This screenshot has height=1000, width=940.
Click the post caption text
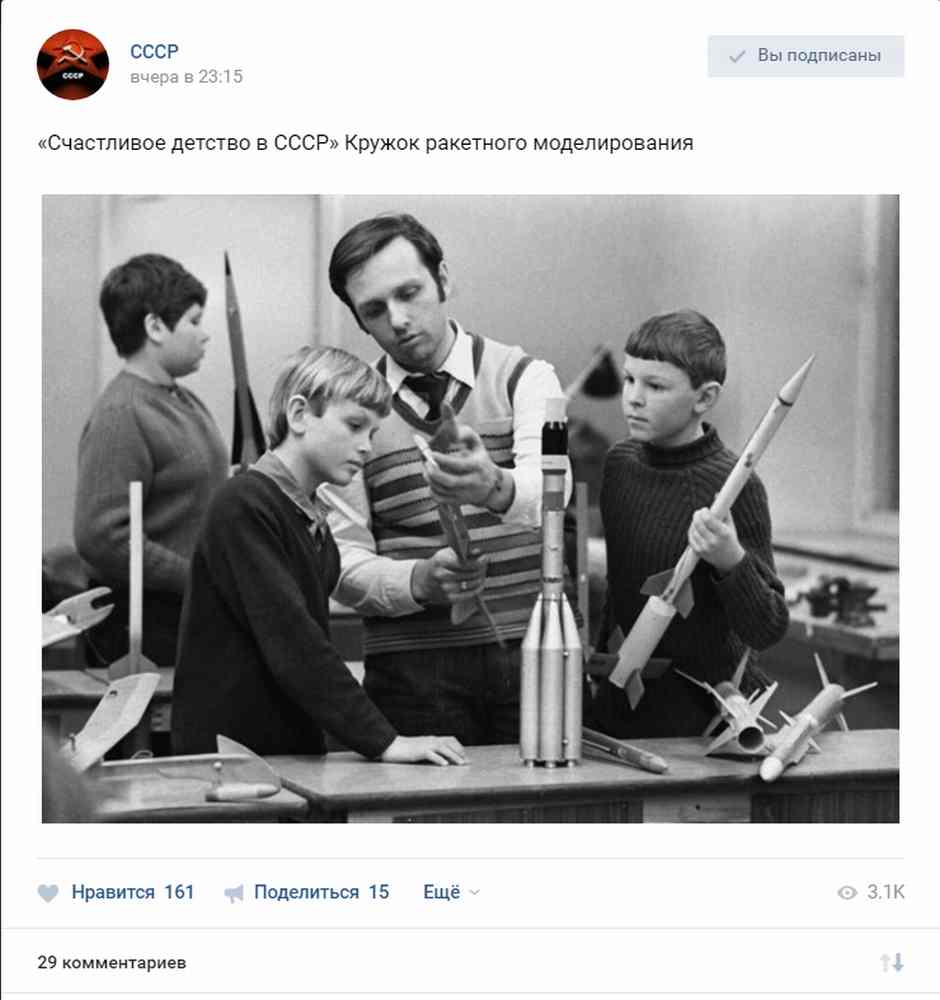pyautogui.click(x=365, y=142)
